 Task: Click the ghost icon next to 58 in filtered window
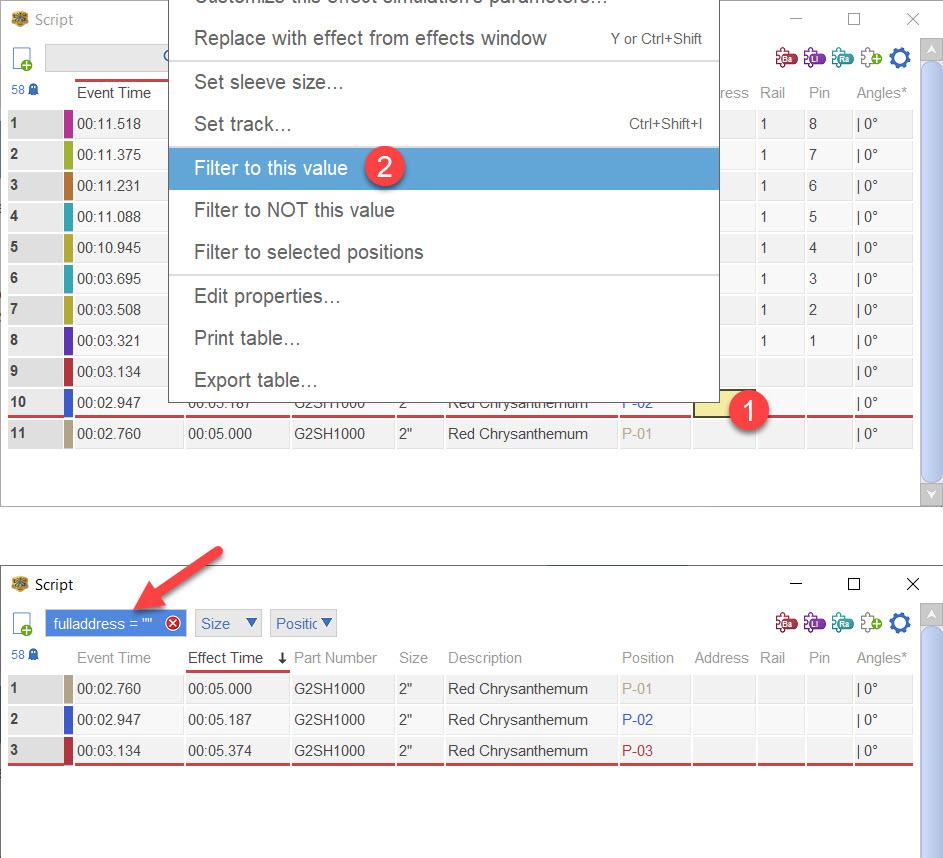[34, 655]
